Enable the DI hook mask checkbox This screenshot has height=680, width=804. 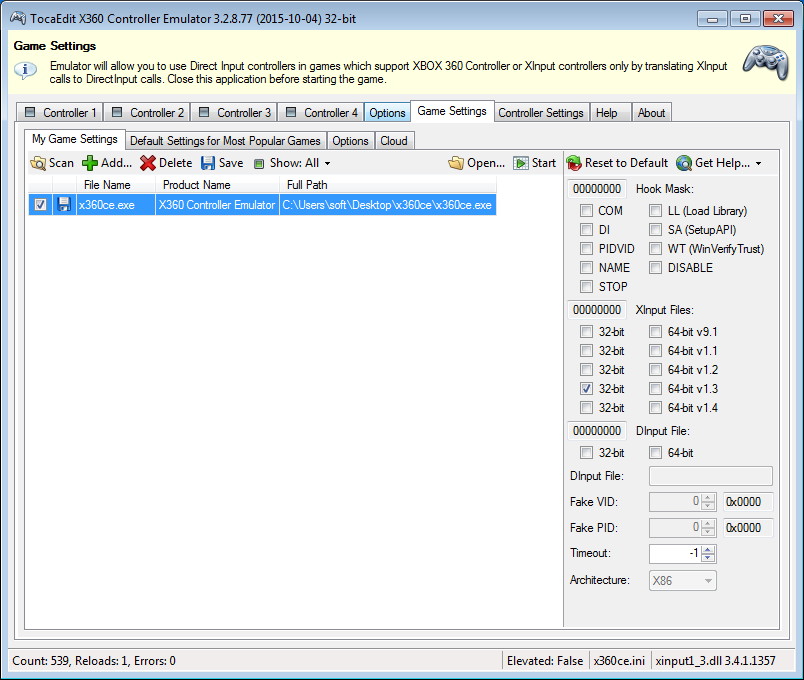[x=586, y=230]
